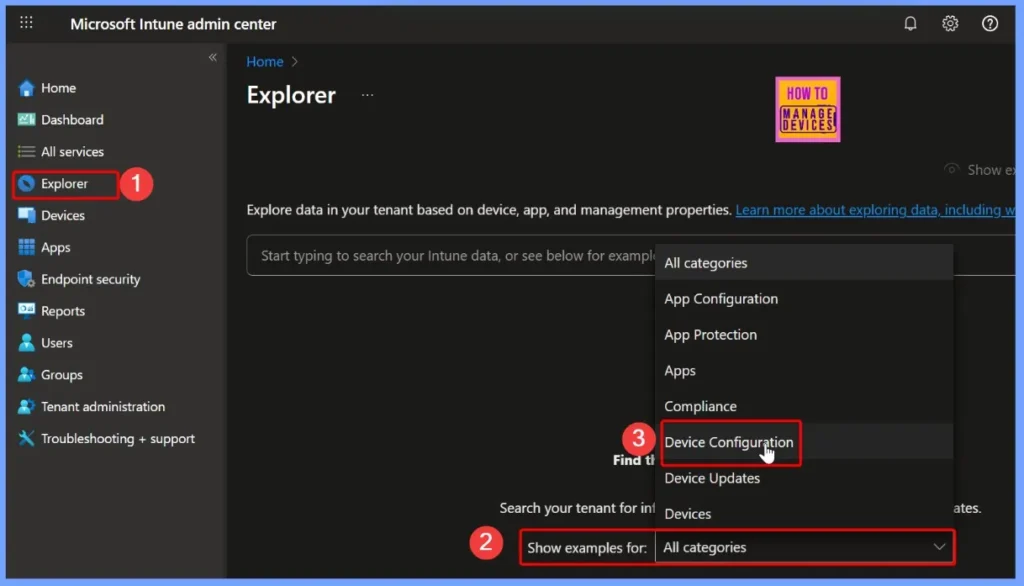Choose Apps in the category dropdown list

pos(804,370)
